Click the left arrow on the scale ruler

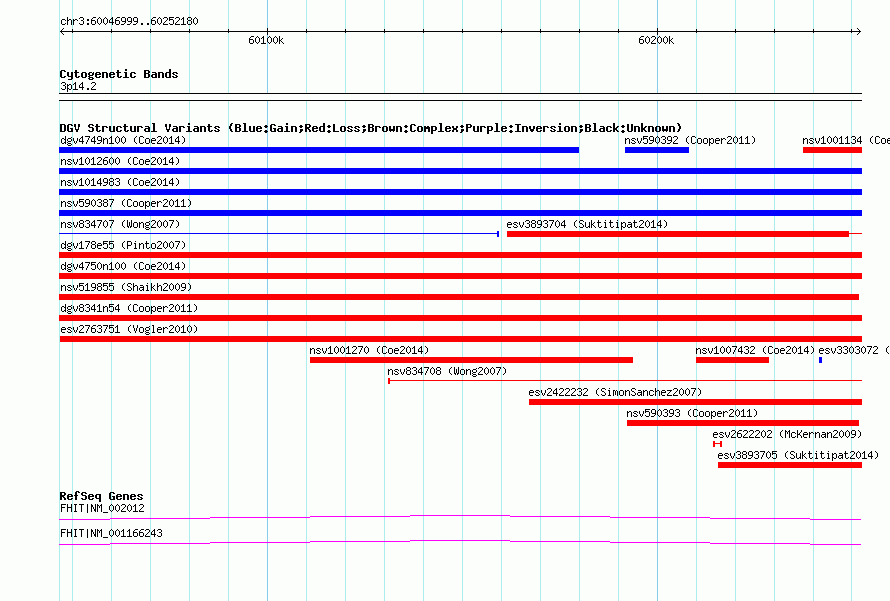click(63, 31)
